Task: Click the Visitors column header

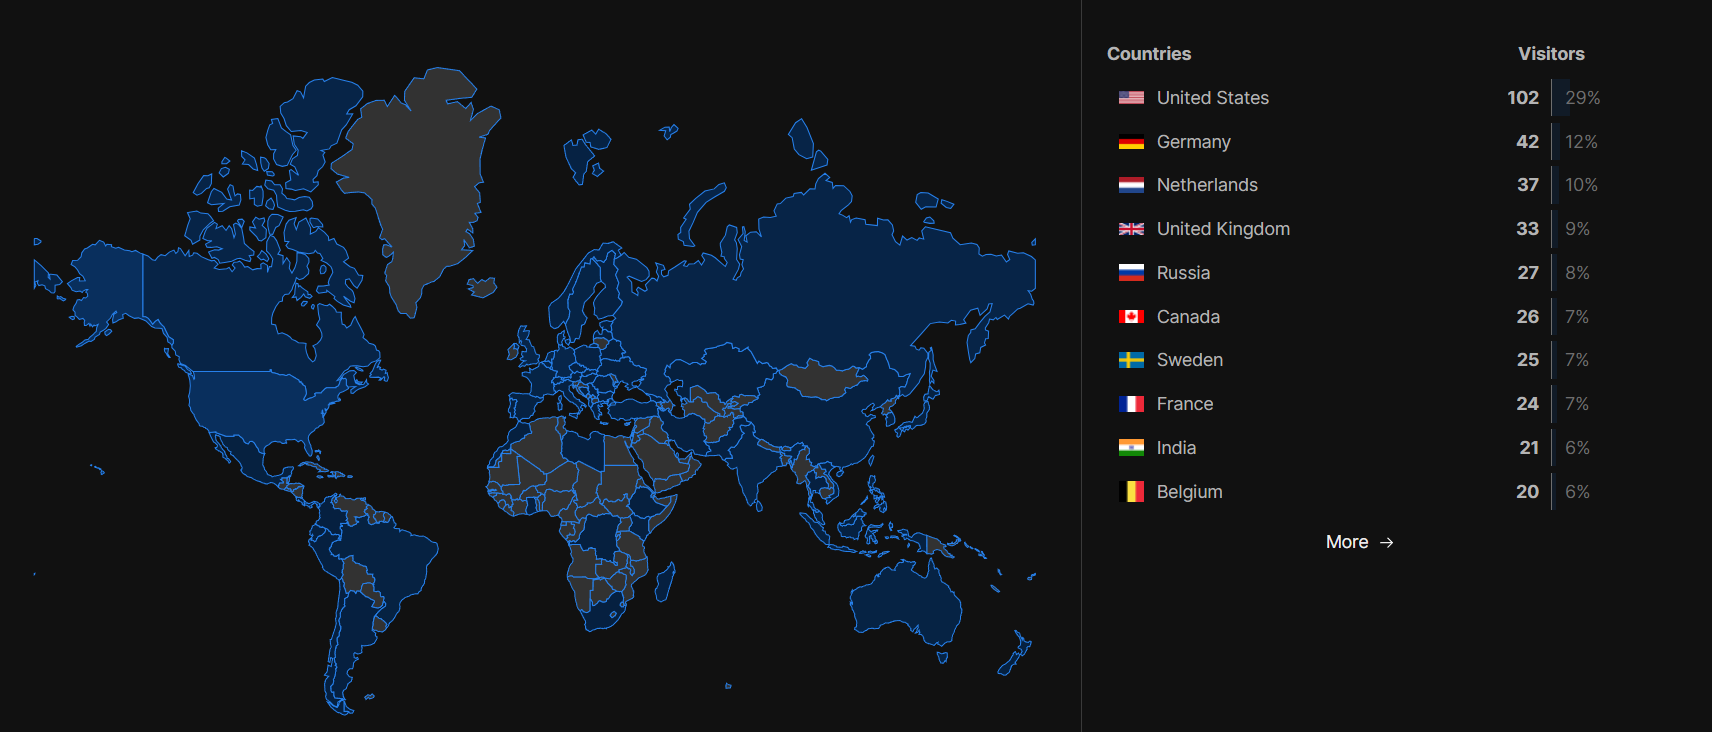Action: tap(1551, 54)
